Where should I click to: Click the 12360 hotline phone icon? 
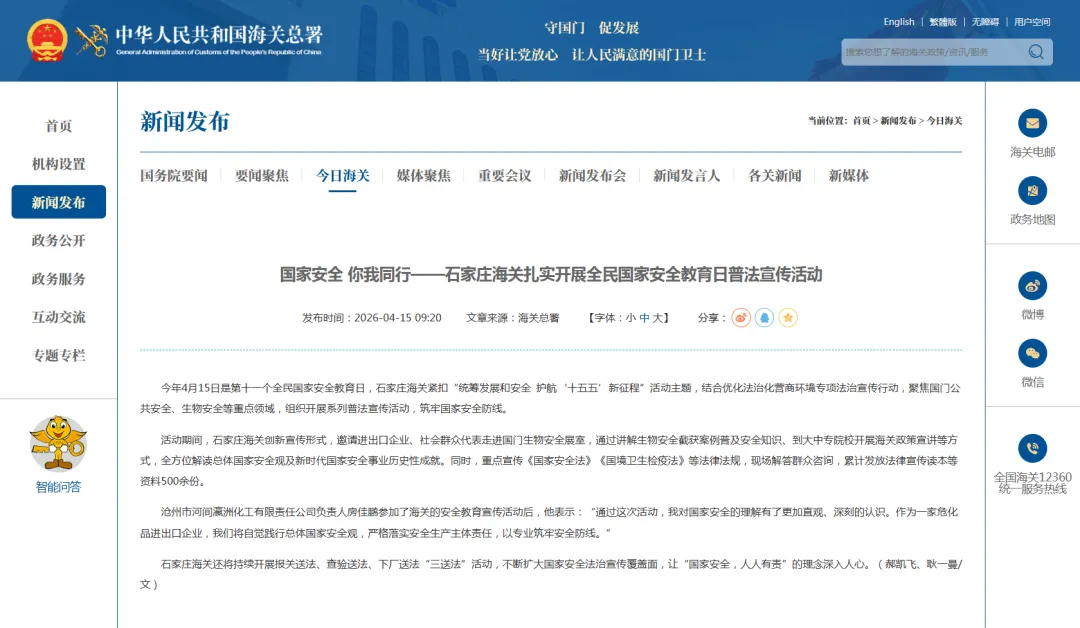[1032, 448]
